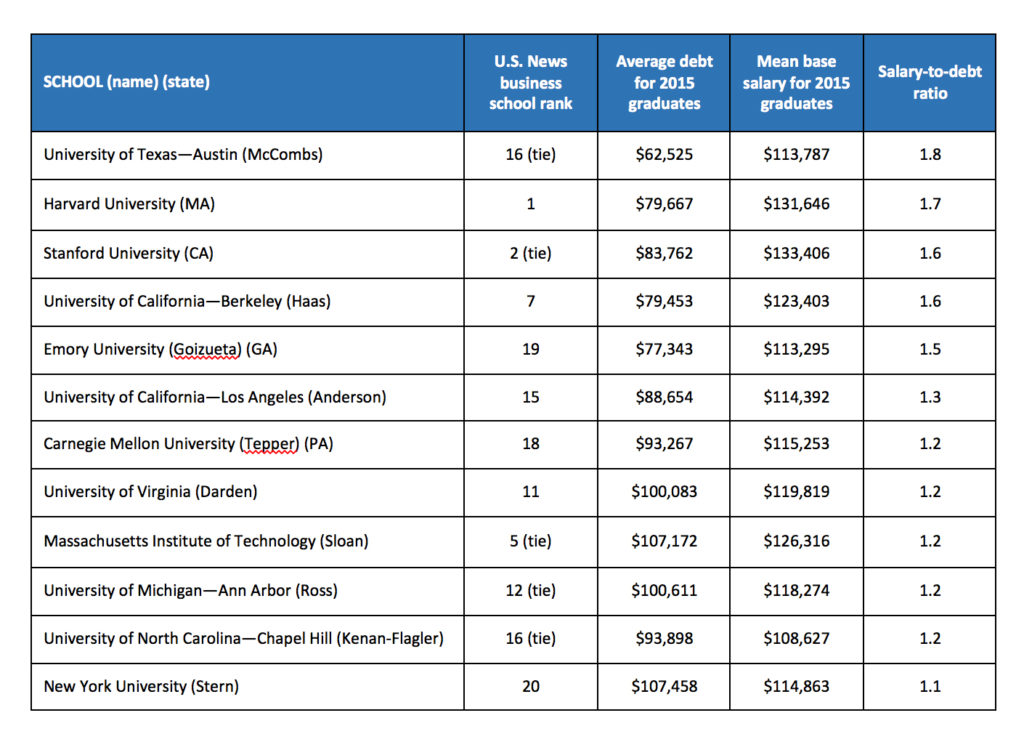This screenshot has width=1024, height=734.
Task: Select the Stanford University (CA) cell
Action: 248,254
